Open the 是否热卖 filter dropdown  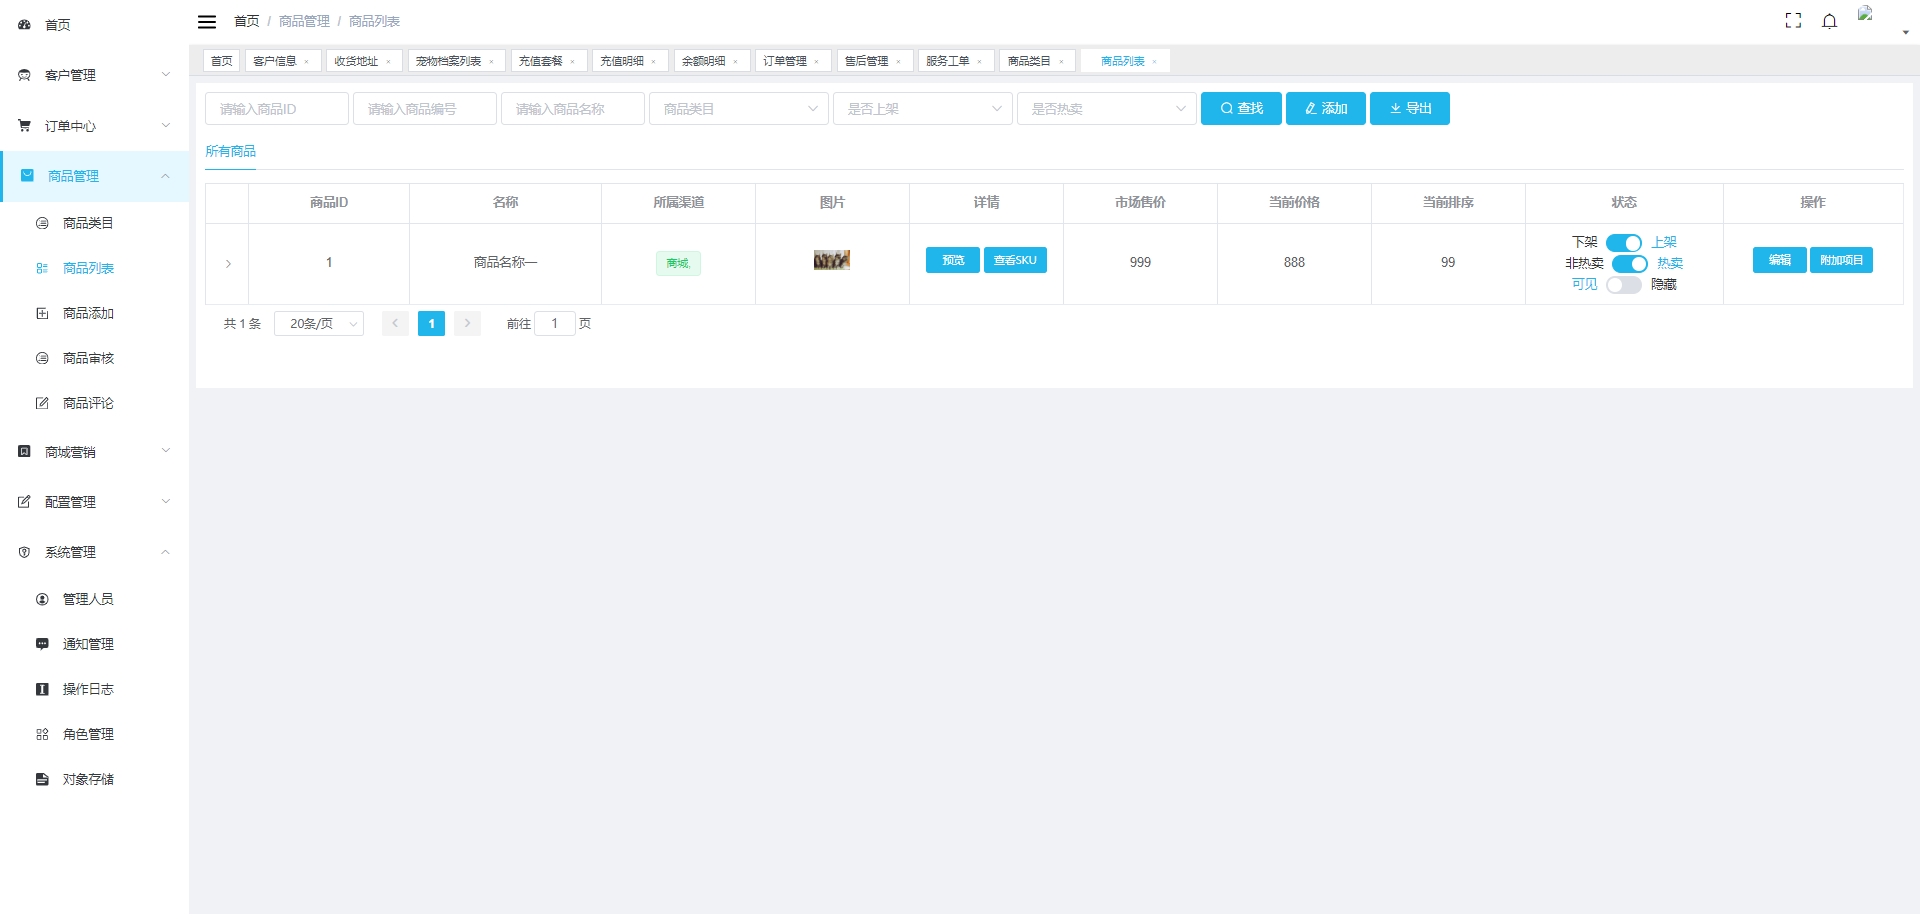point(1107,109)
